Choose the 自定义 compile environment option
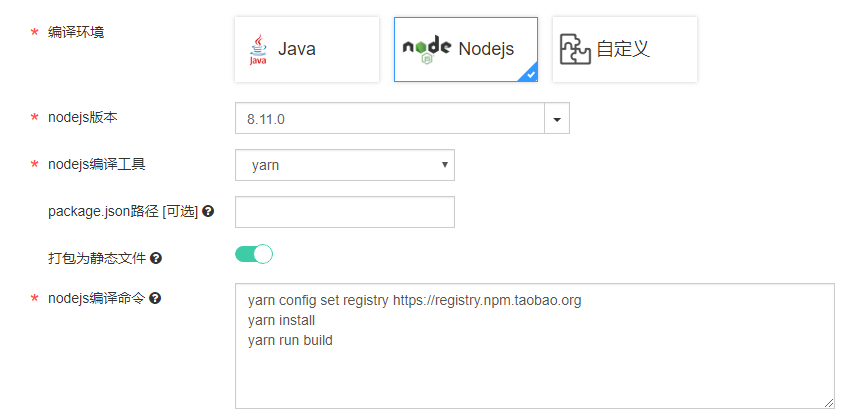The height and width of the screenshot is (419, 859). tap(625, 49)
